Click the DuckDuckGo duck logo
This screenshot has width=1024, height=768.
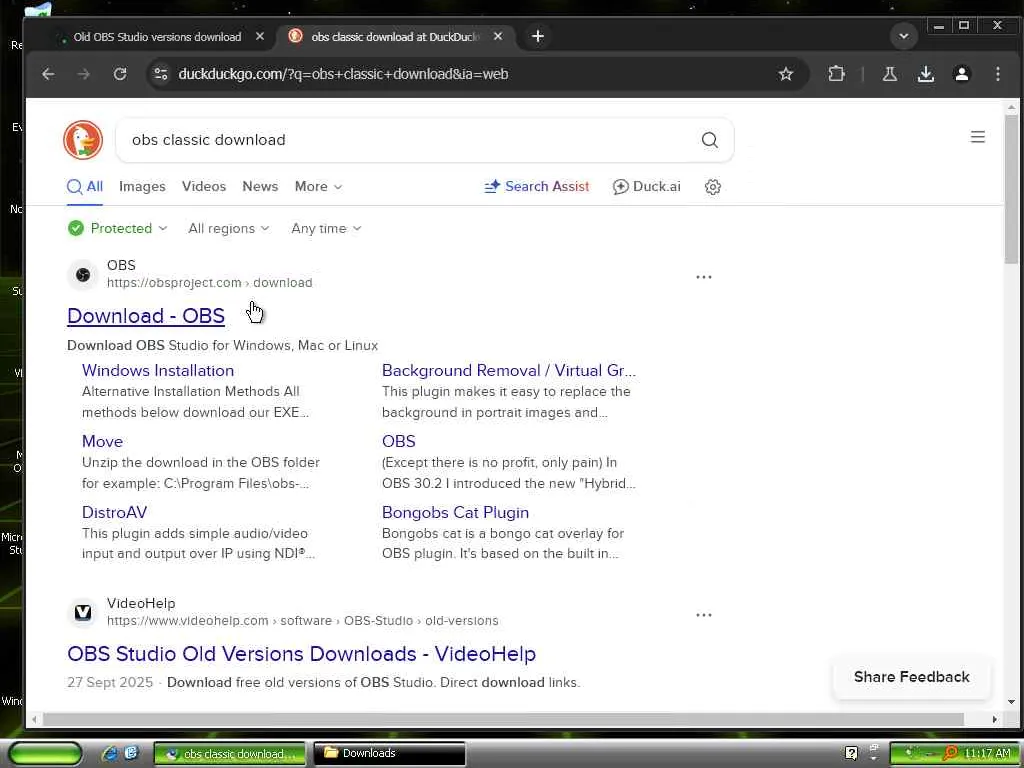click(83, 140)
